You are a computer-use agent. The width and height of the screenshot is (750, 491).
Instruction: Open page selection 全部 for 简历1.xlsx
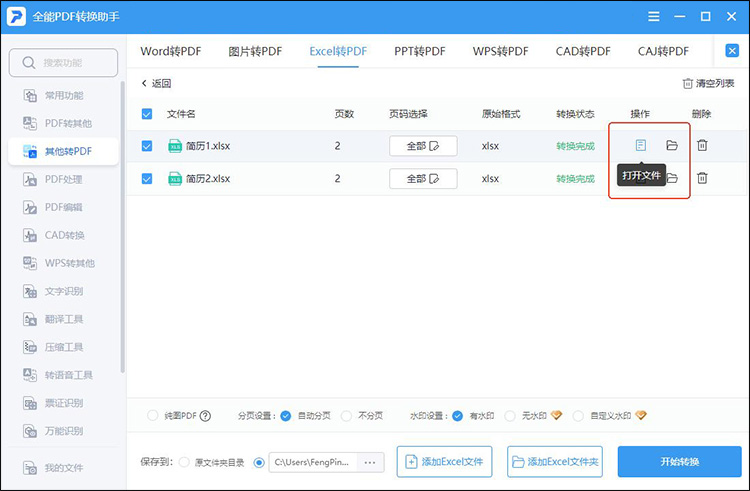click(x=423, y=146)
